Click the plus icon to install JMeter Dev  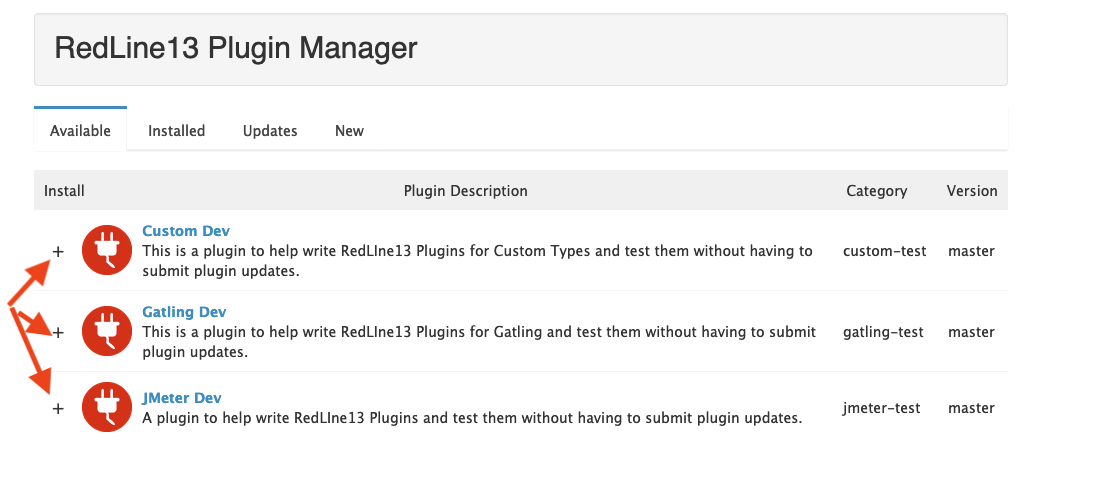(x=58, y=408)
